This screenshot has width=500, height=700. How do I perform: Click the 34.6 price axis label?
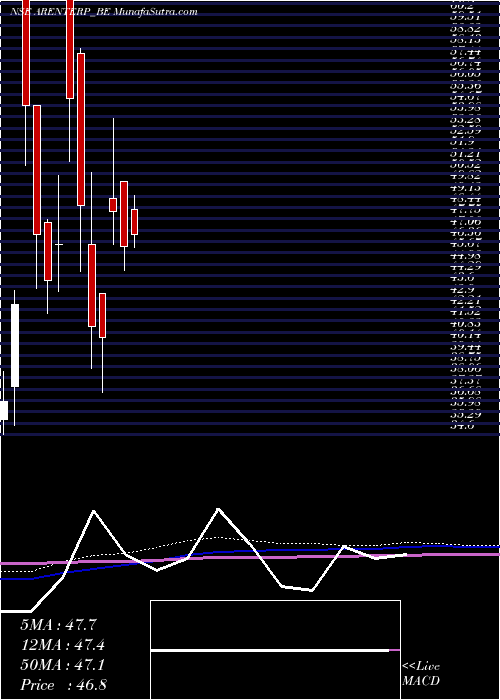tap(462, 426)
